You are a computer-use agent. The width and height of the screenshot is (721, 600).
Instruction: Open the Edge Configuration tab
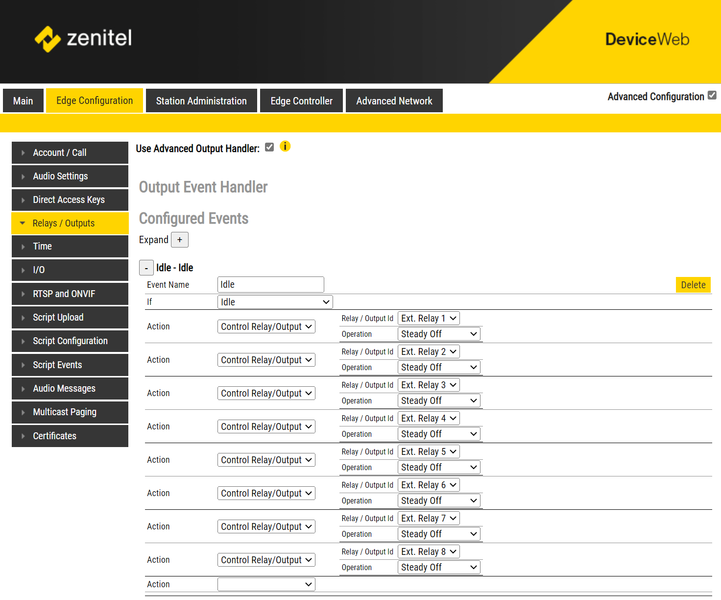coord(94,101)
